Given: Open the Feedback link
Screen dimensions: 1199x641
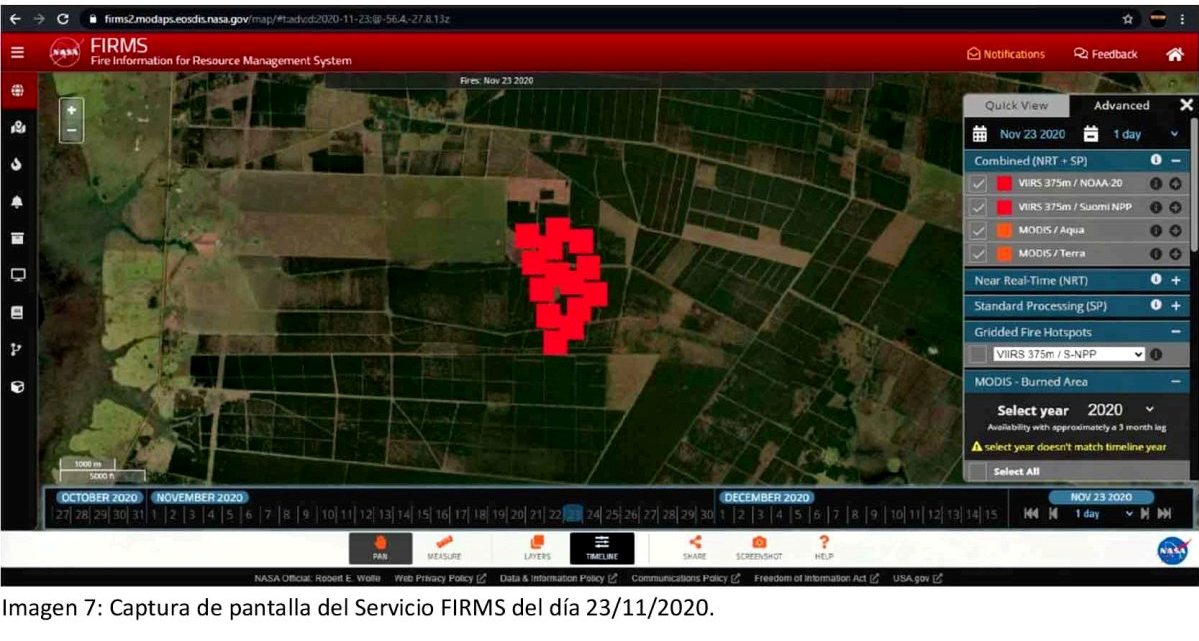Looking at the screenshot, I should coord(1106,54).
